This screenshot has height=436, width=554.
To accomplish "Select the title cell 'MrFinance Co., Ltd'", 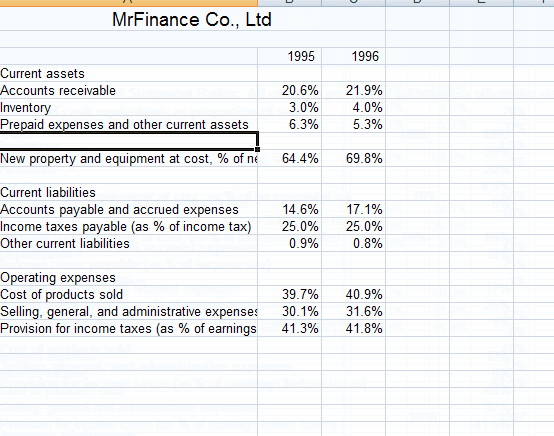I will point(192,19).
